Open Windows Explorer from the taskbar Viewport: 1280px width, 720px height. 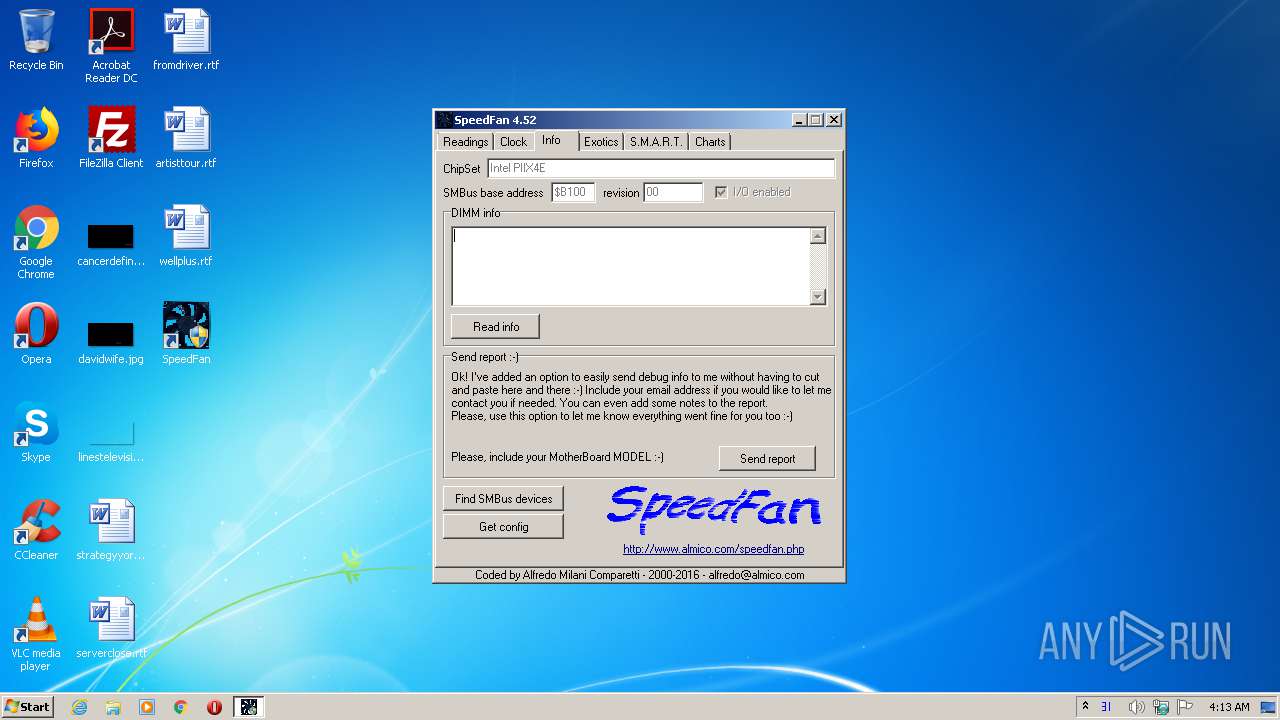(x=113, y=707)
